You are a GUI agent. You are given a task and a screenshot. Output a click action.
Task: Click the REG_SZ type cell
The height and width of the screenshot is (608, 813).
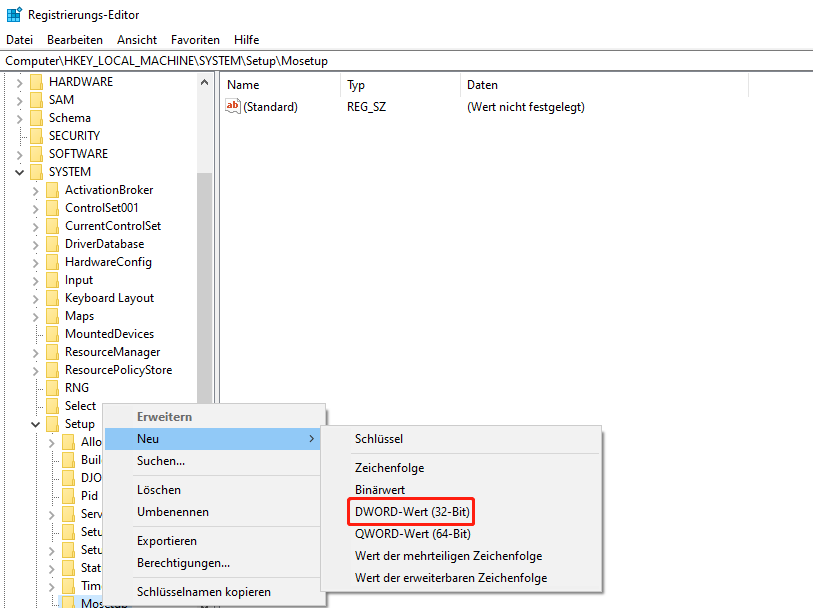click(367, 107)
